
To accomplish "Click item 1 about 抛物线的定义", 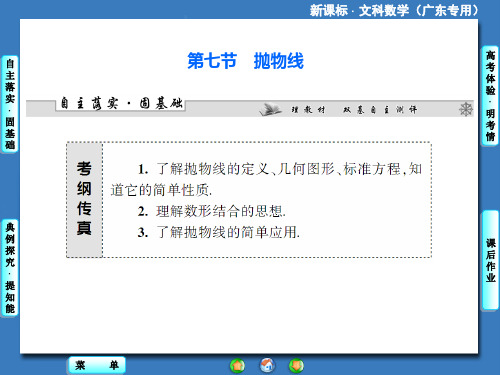I will [280, 169].
